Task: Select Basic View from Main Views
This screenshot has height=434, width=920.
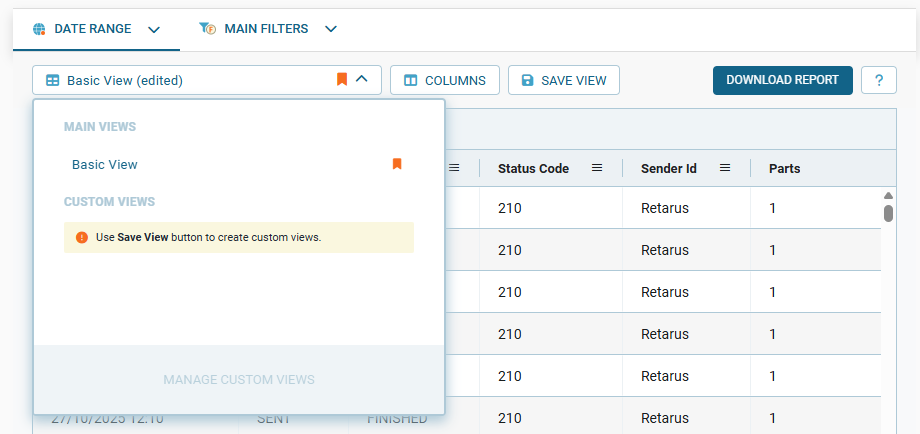Action: [x=105, y=164]
